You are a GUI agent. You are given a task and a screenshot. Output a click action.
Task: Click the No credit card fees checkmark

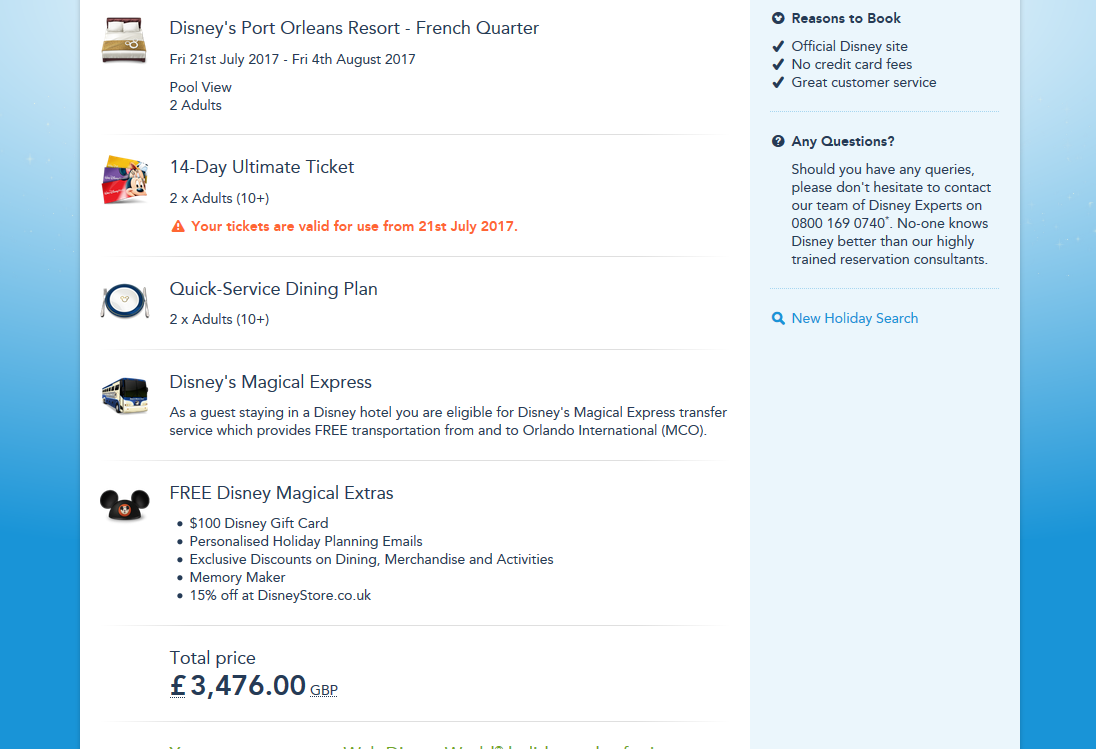tap(778, 64)
